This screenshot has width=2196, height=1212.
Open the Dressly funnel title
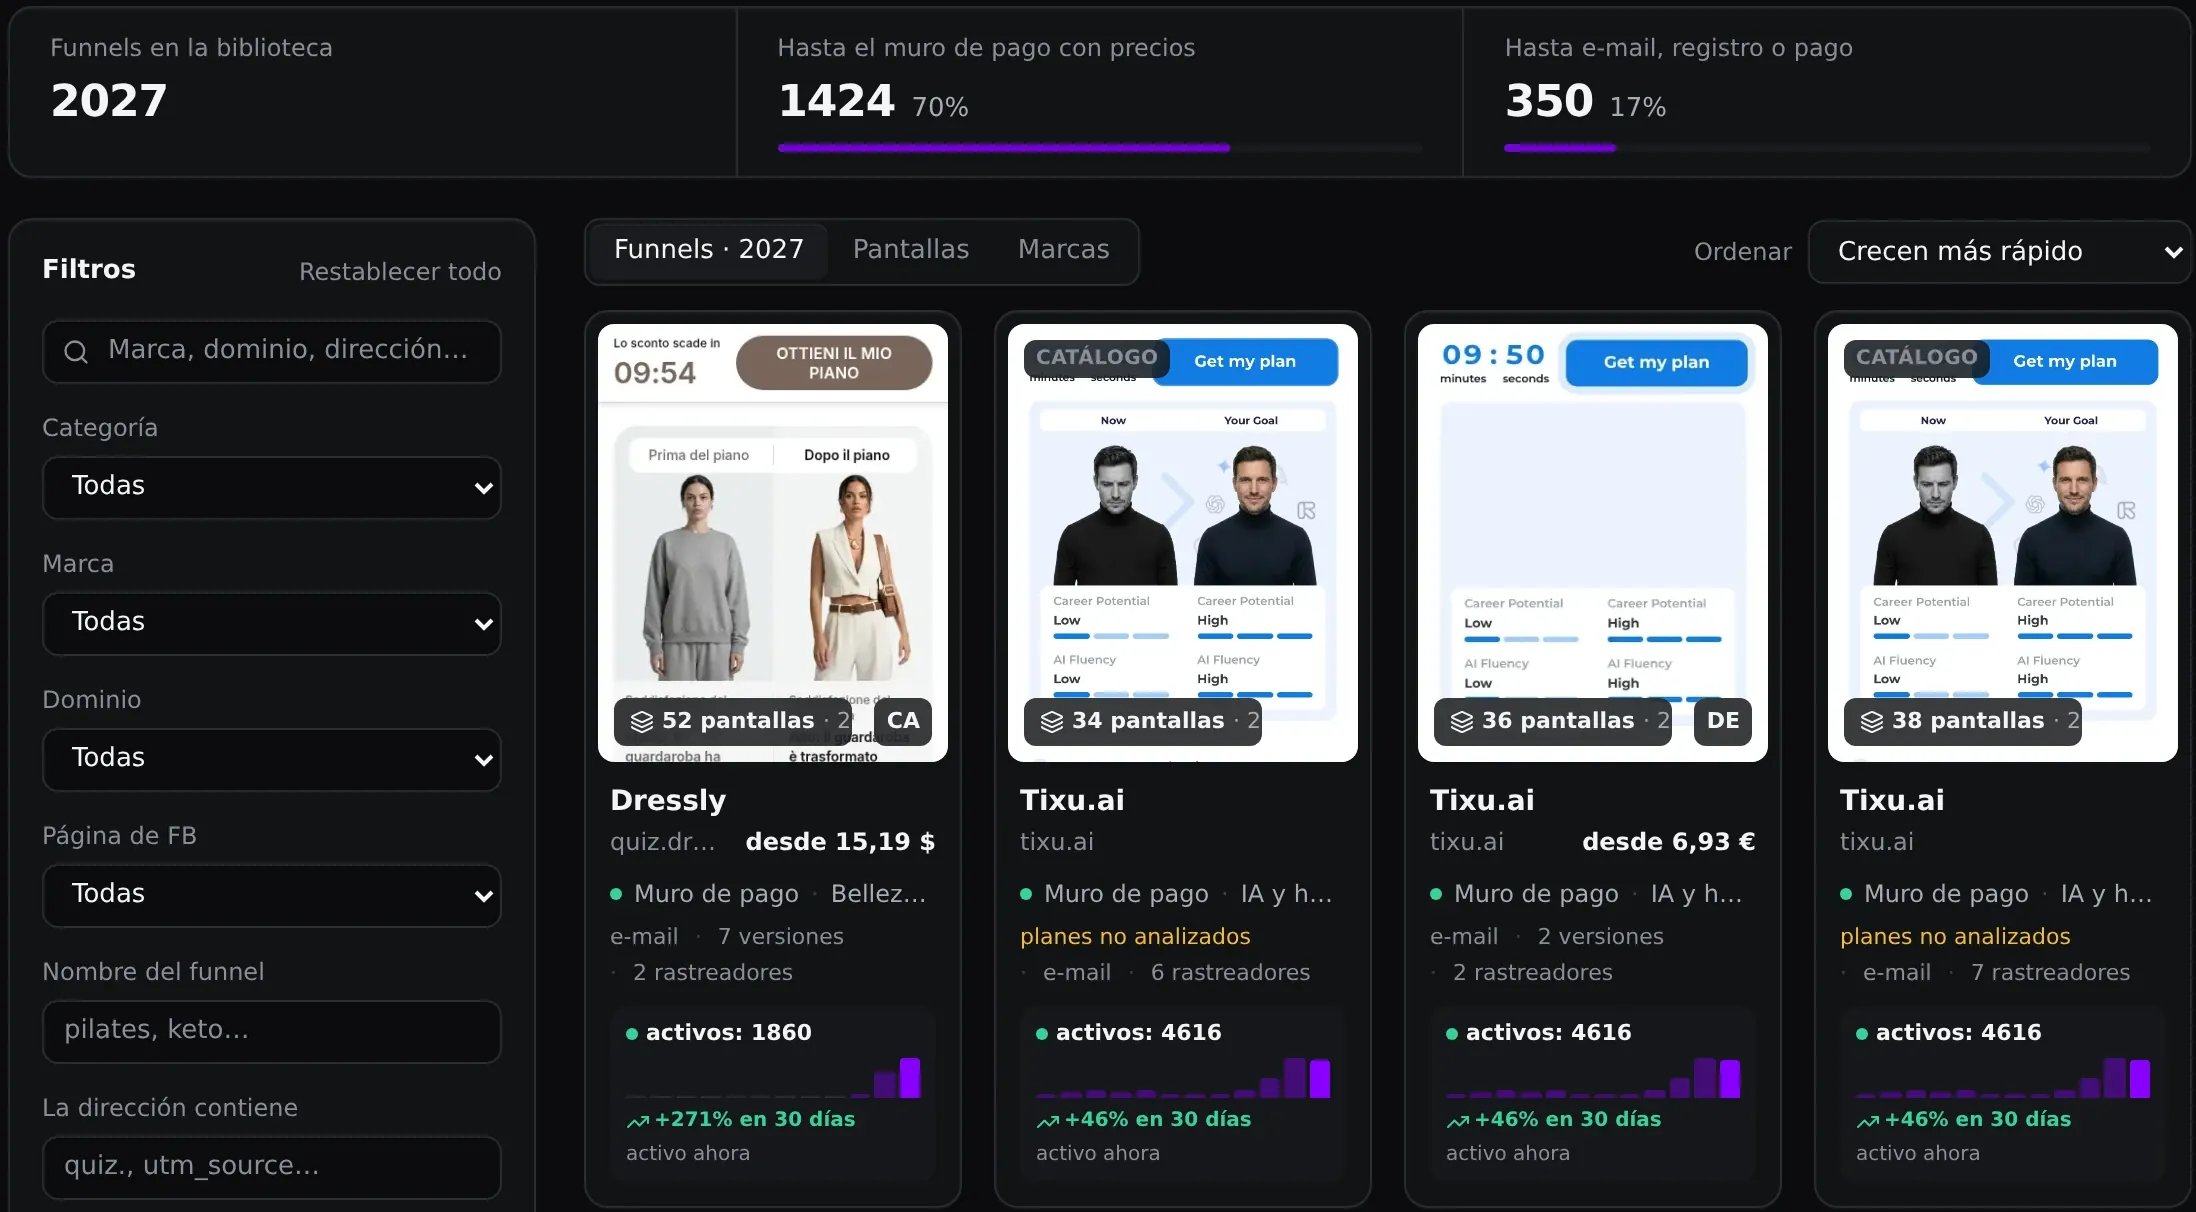pyautogui.click(x=668, y=800)
